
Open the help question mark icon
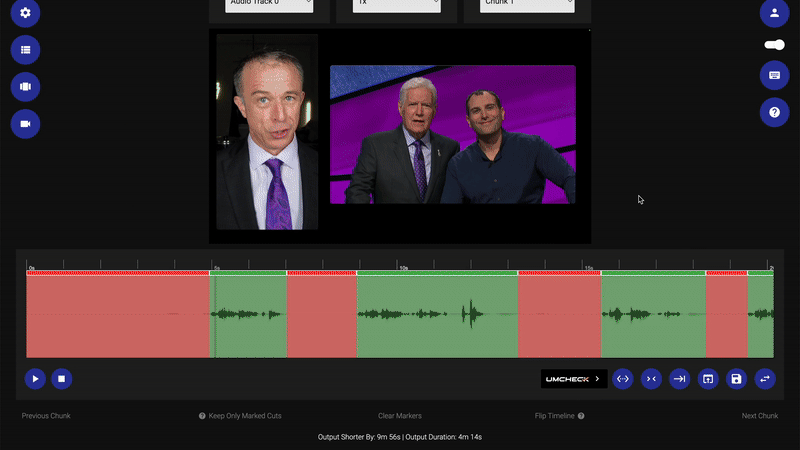click(774, 112)
